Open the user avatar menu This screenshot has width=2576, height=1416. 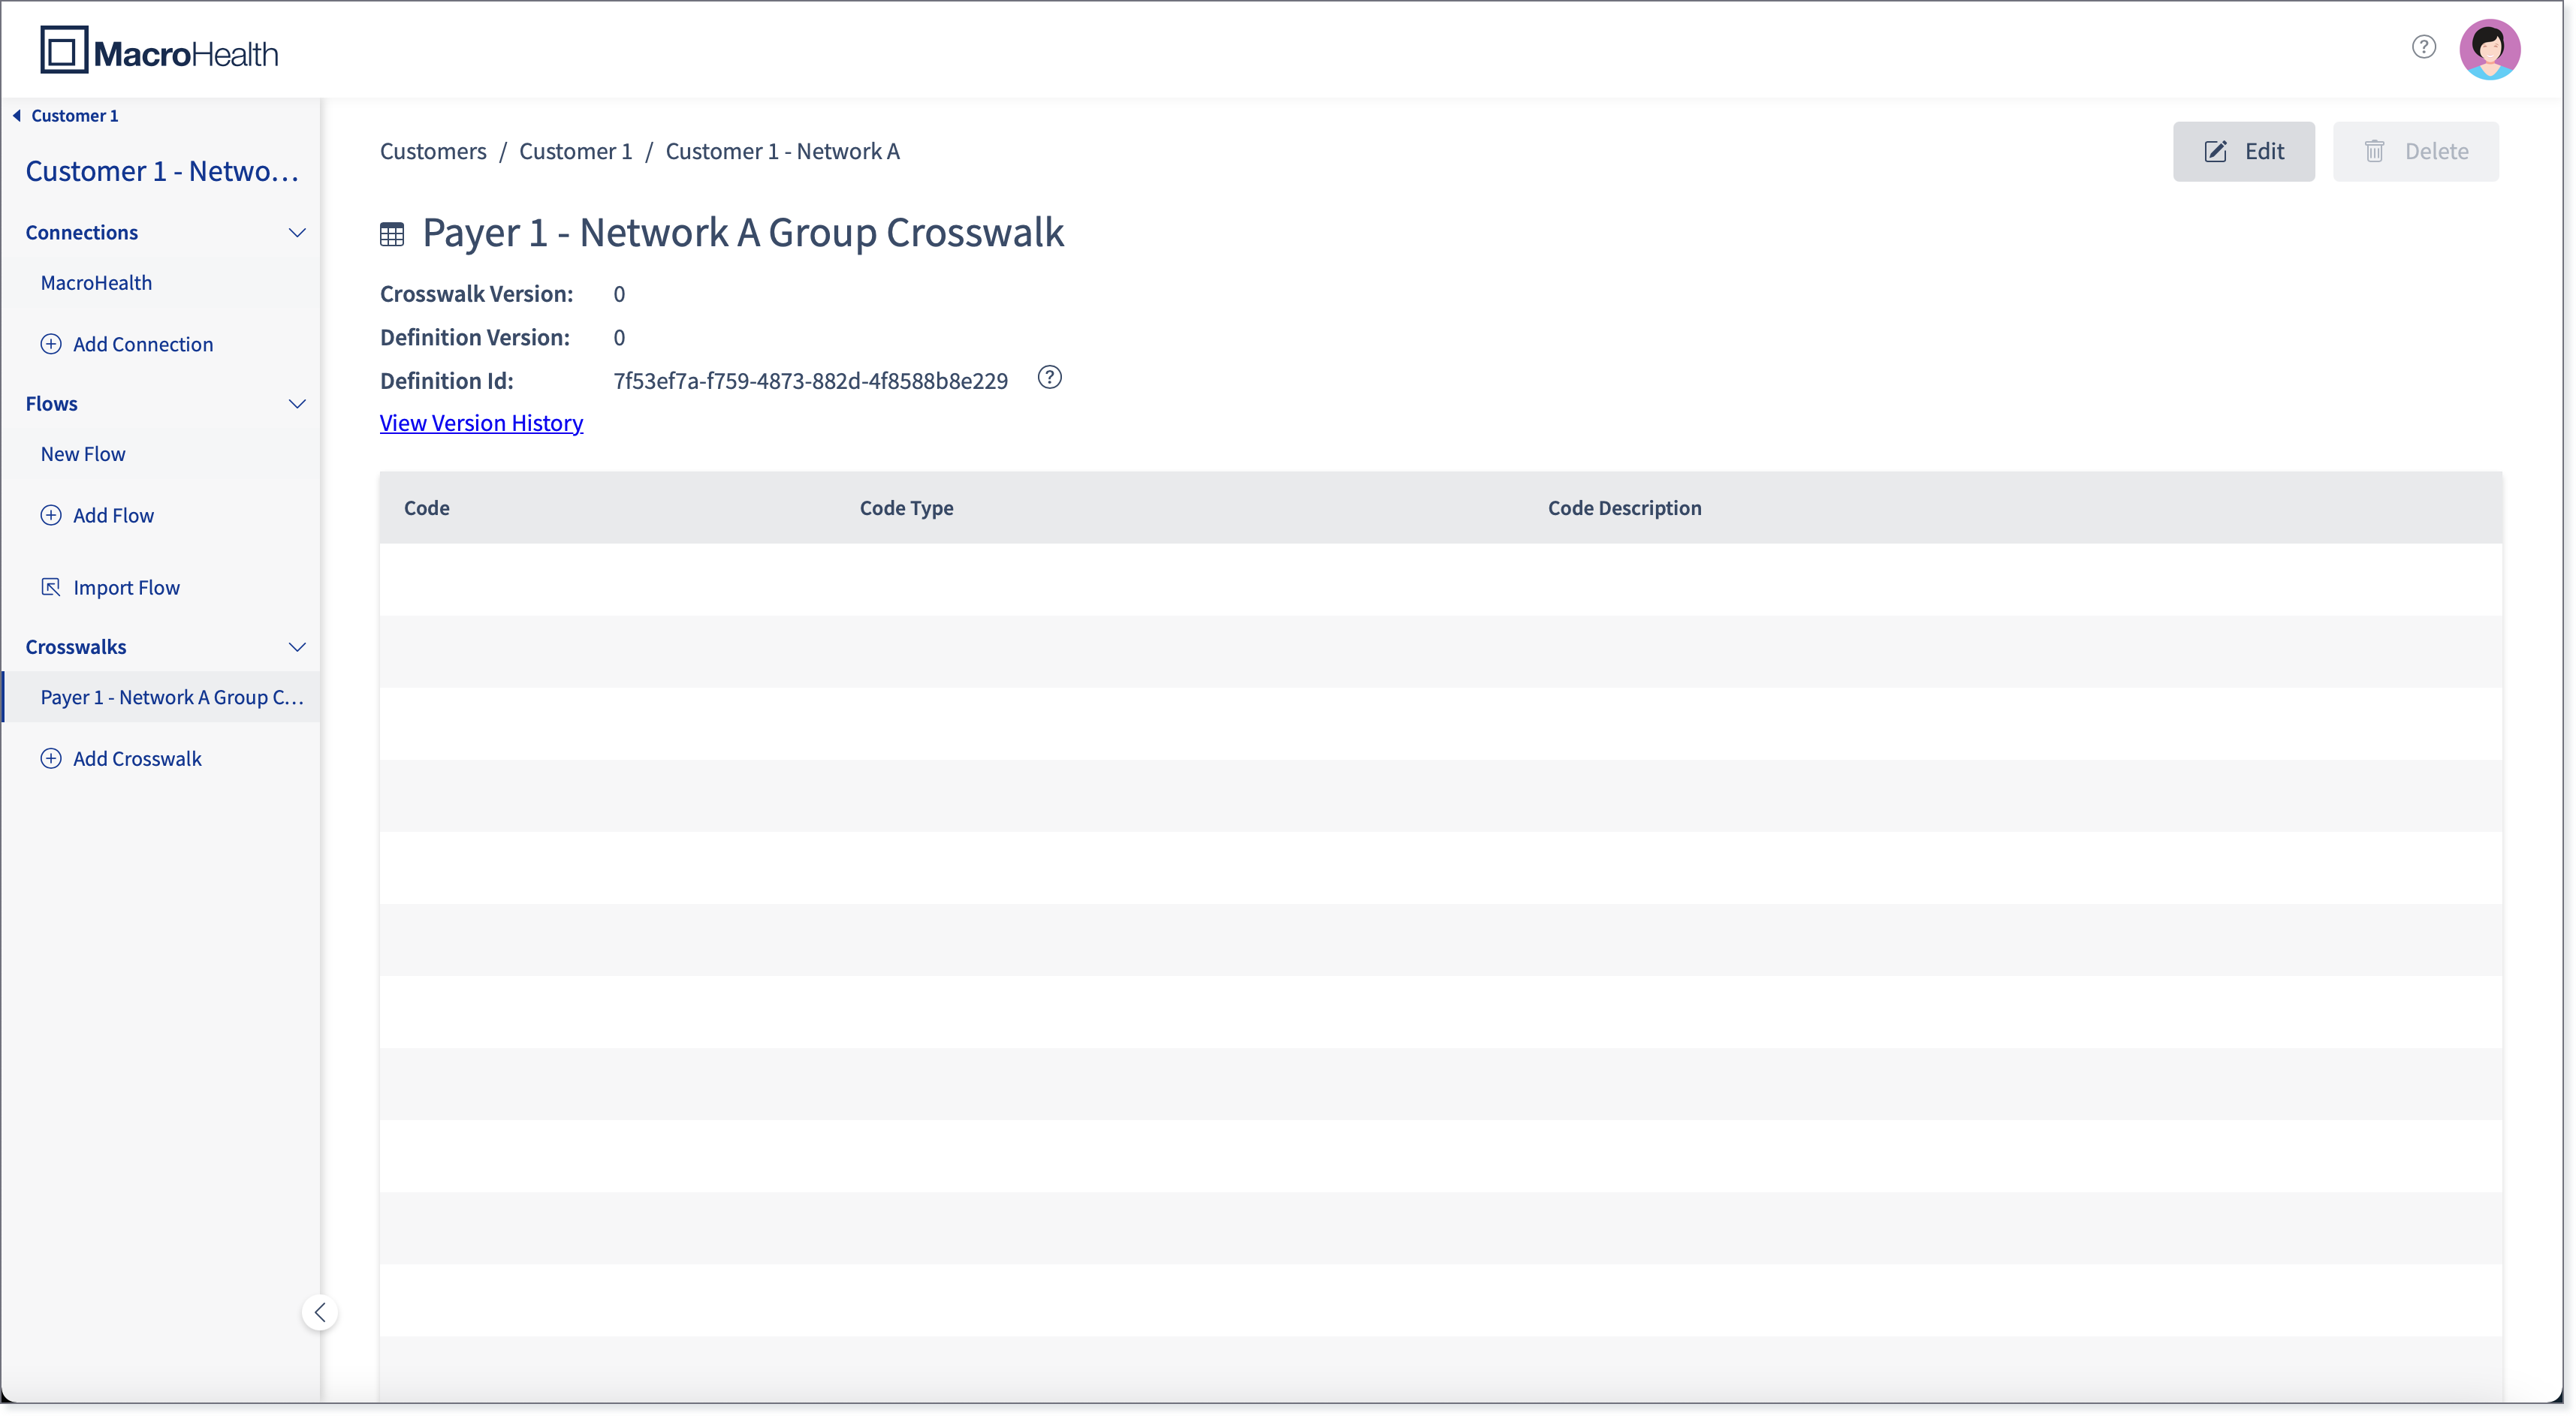[x=2489, y=49]
